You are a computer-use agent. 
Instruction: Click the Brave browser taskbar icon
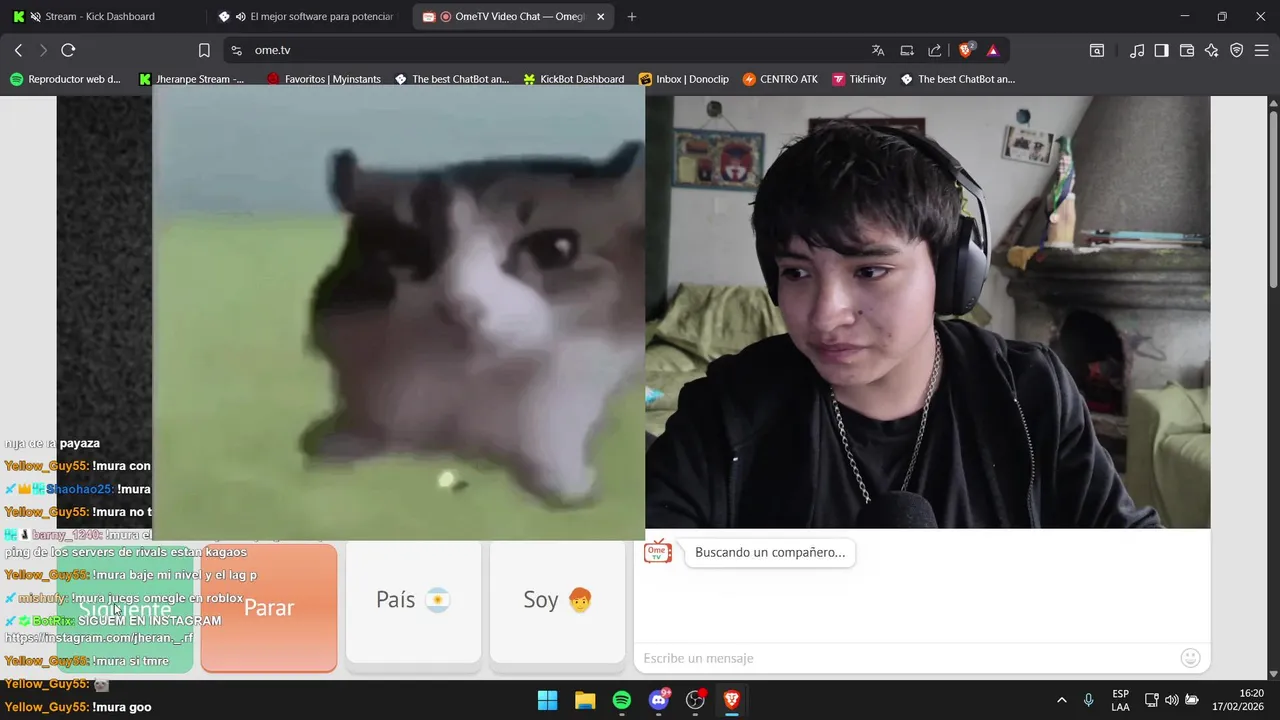point(733,700)
